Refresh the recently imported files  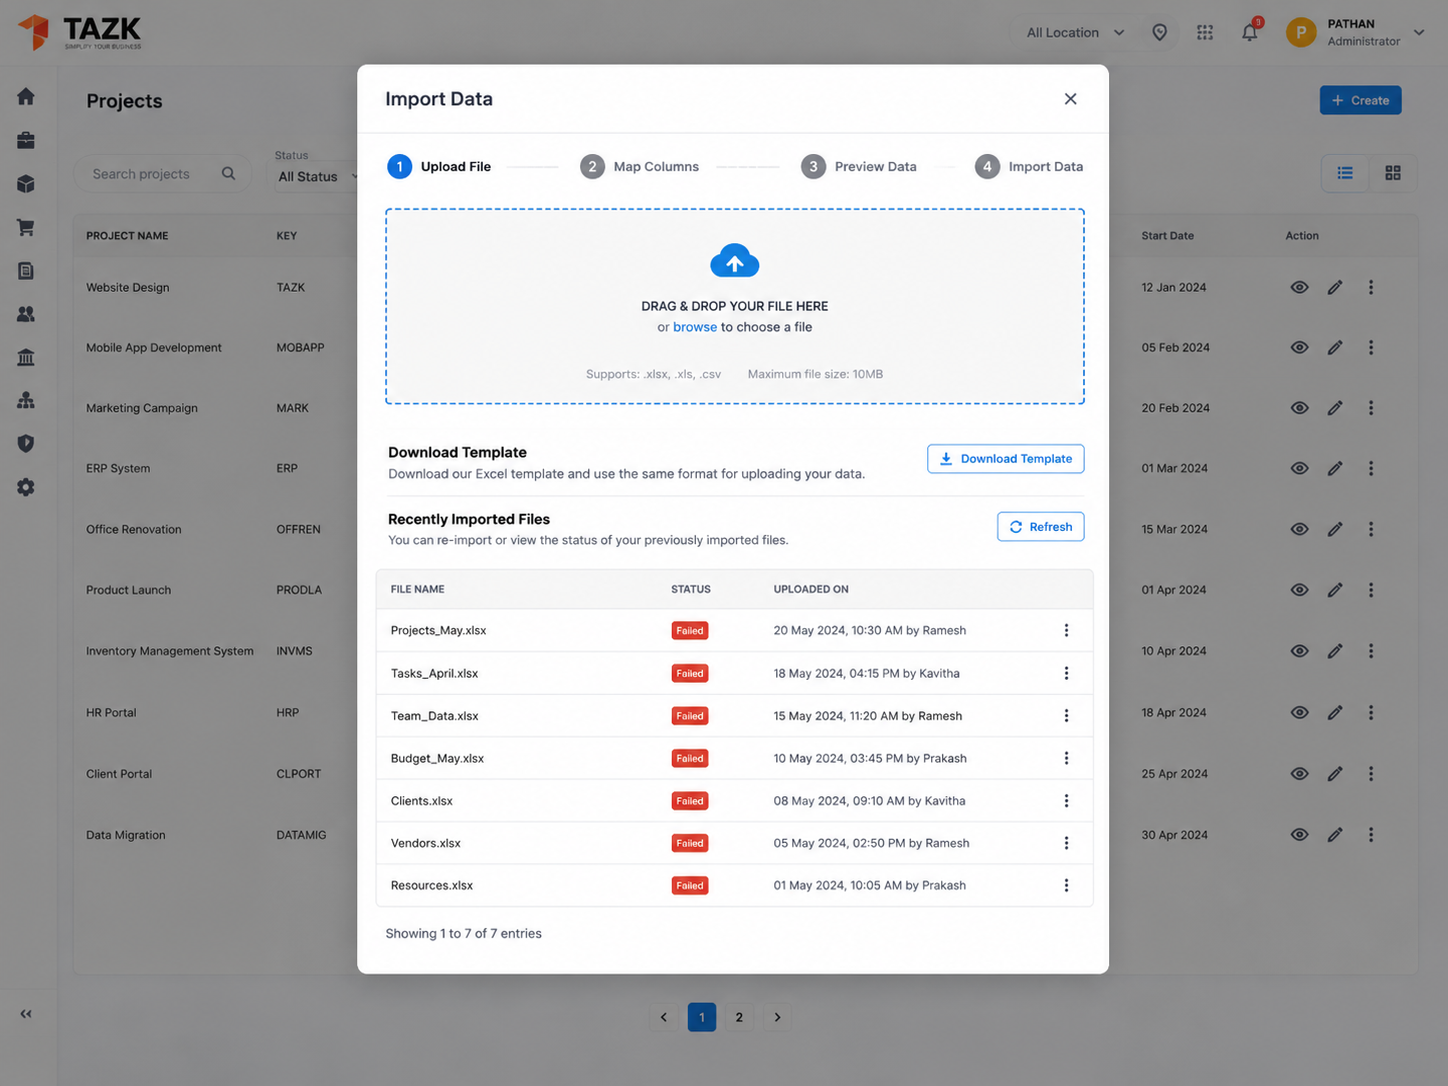pos(1041,527)
